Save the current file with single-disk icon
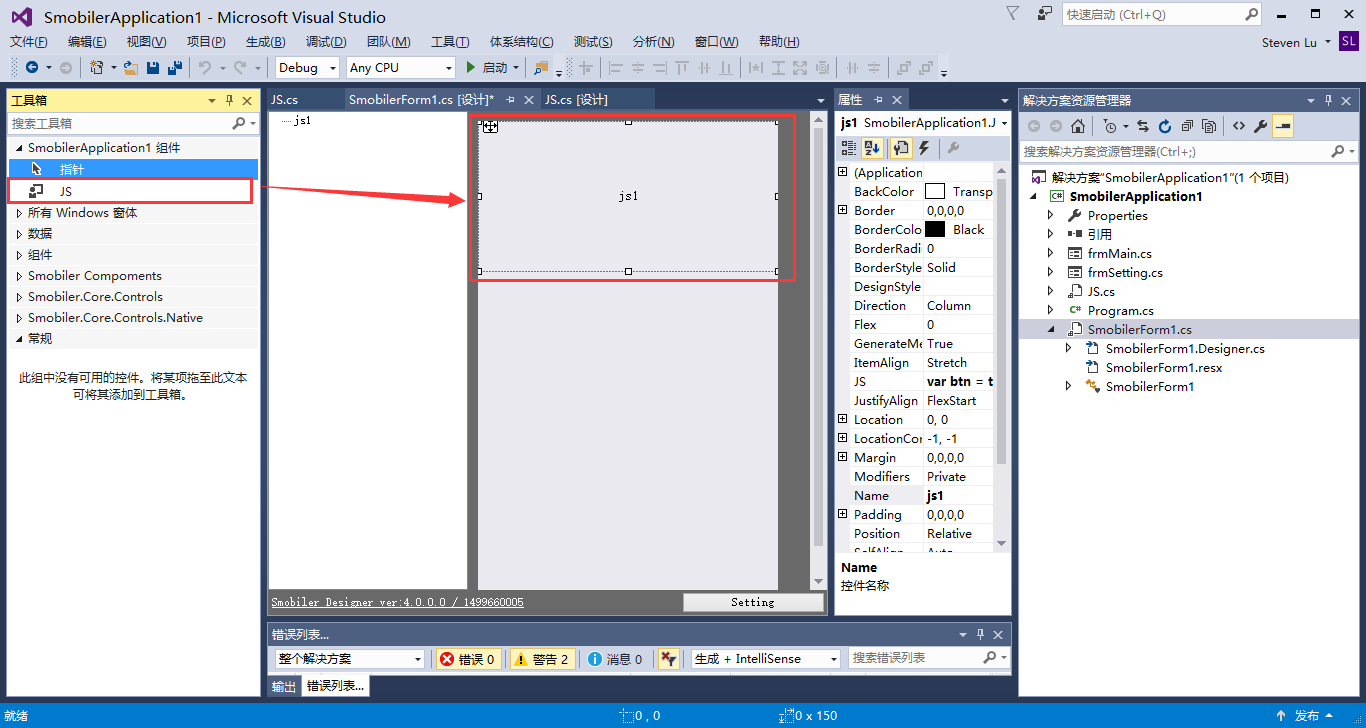The image size is (1366, 728). (x=153, y=68)
